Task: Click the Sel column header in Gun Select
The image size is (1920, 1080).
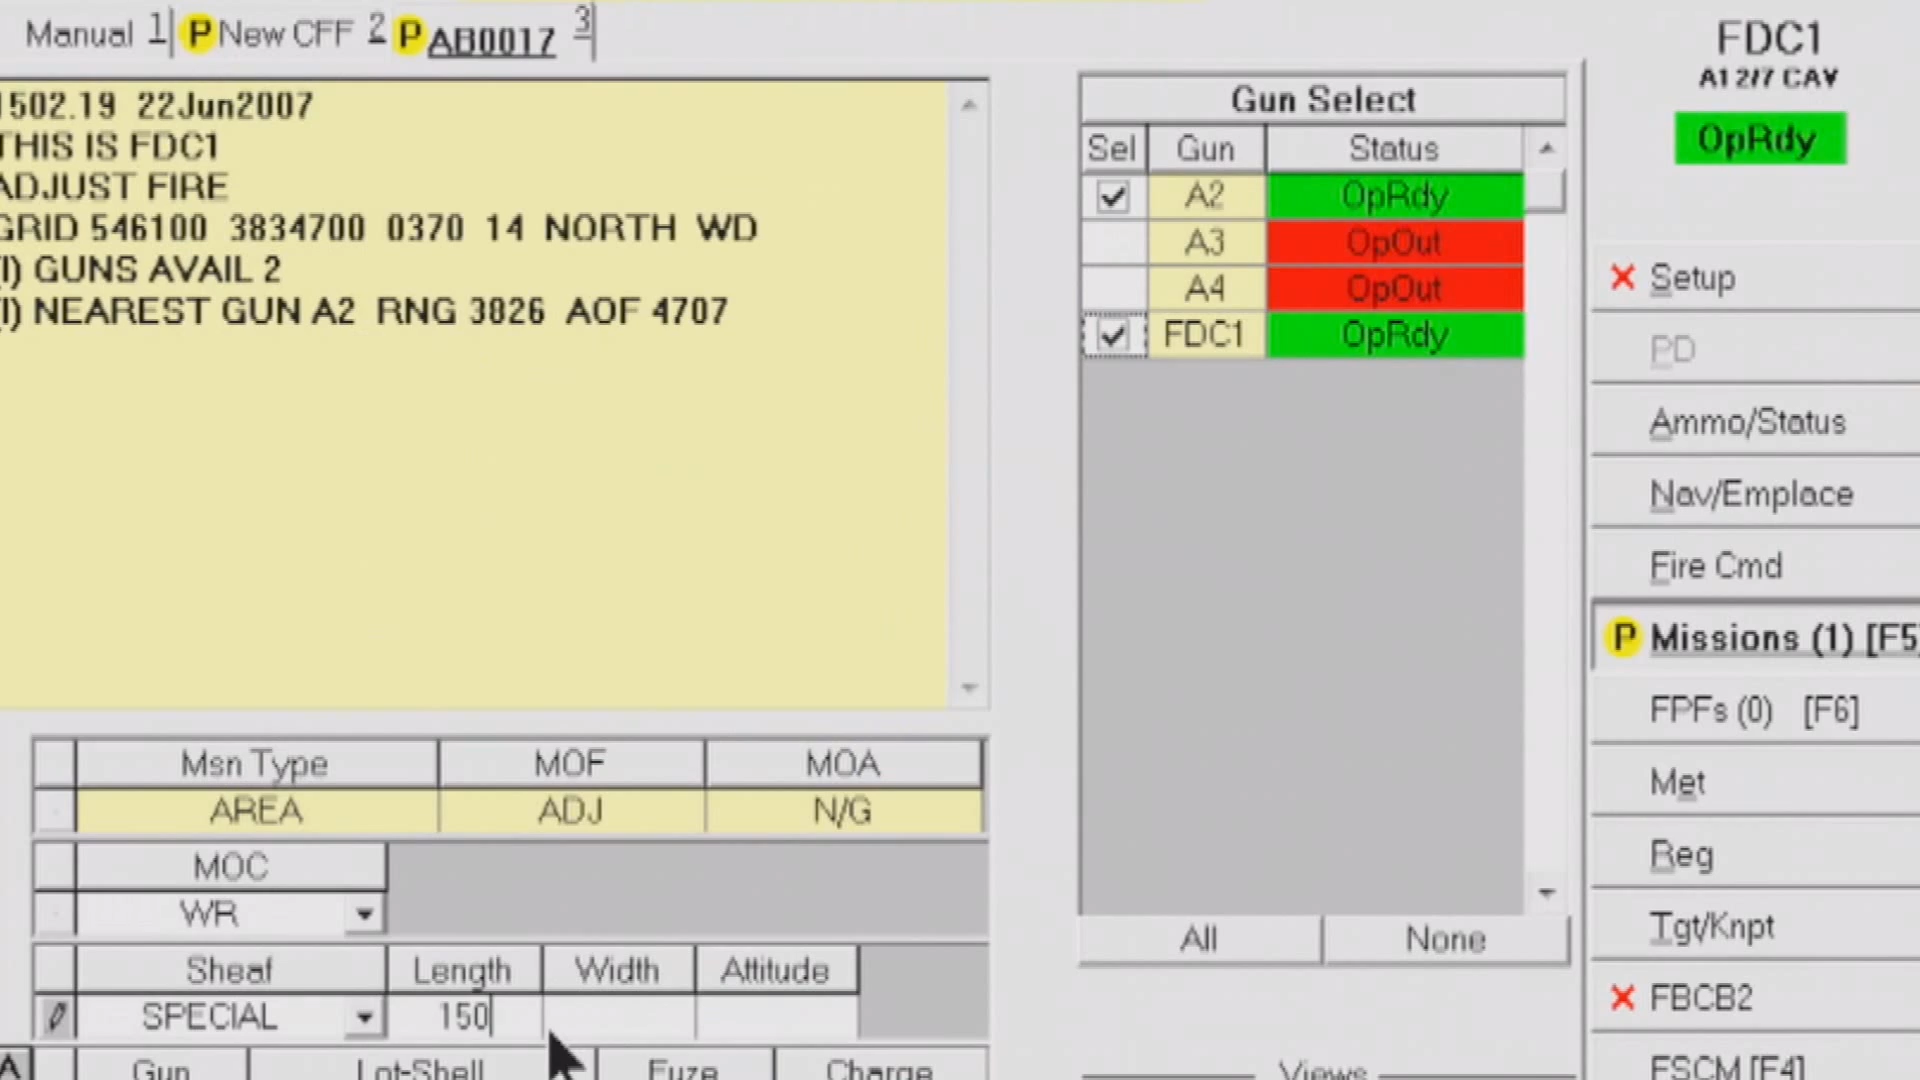Action: point(1113,149)
